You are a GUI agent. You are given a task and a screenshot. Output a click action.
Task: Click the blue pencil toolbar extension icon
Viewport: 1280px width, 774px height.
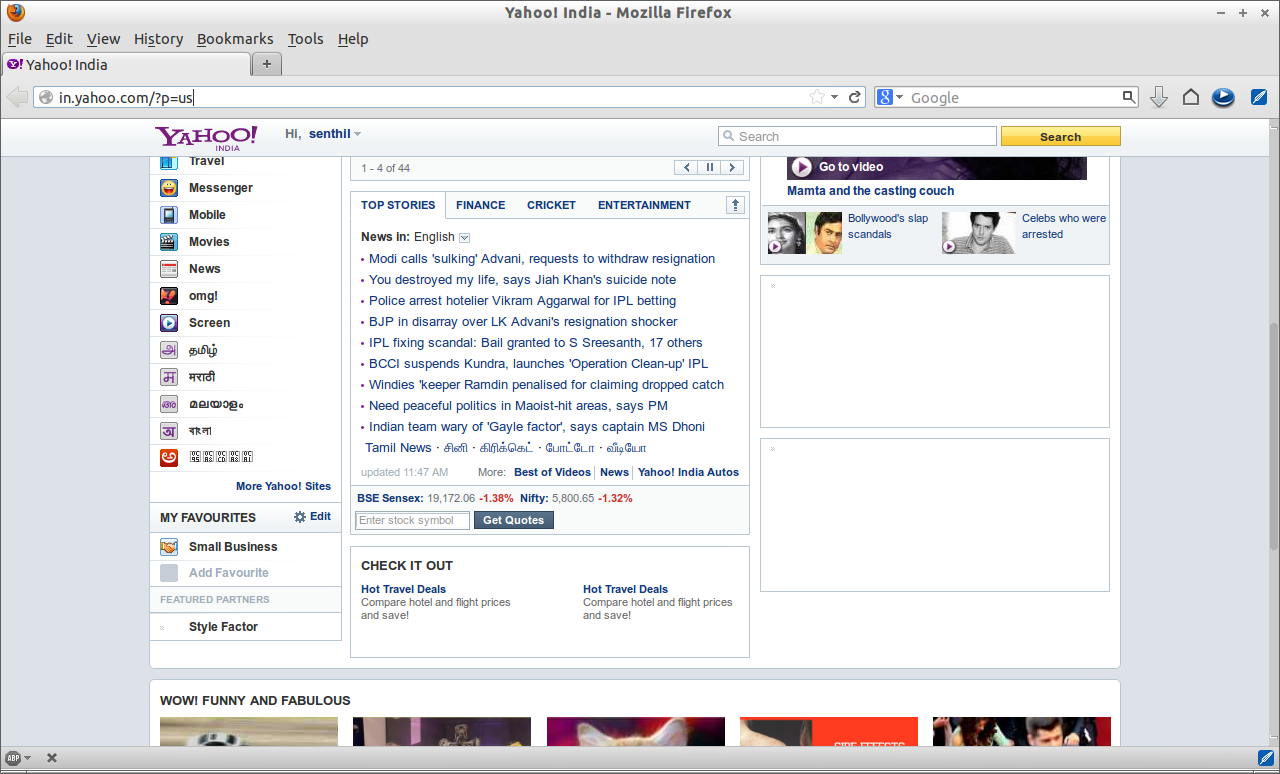[x=1259, y=97]
